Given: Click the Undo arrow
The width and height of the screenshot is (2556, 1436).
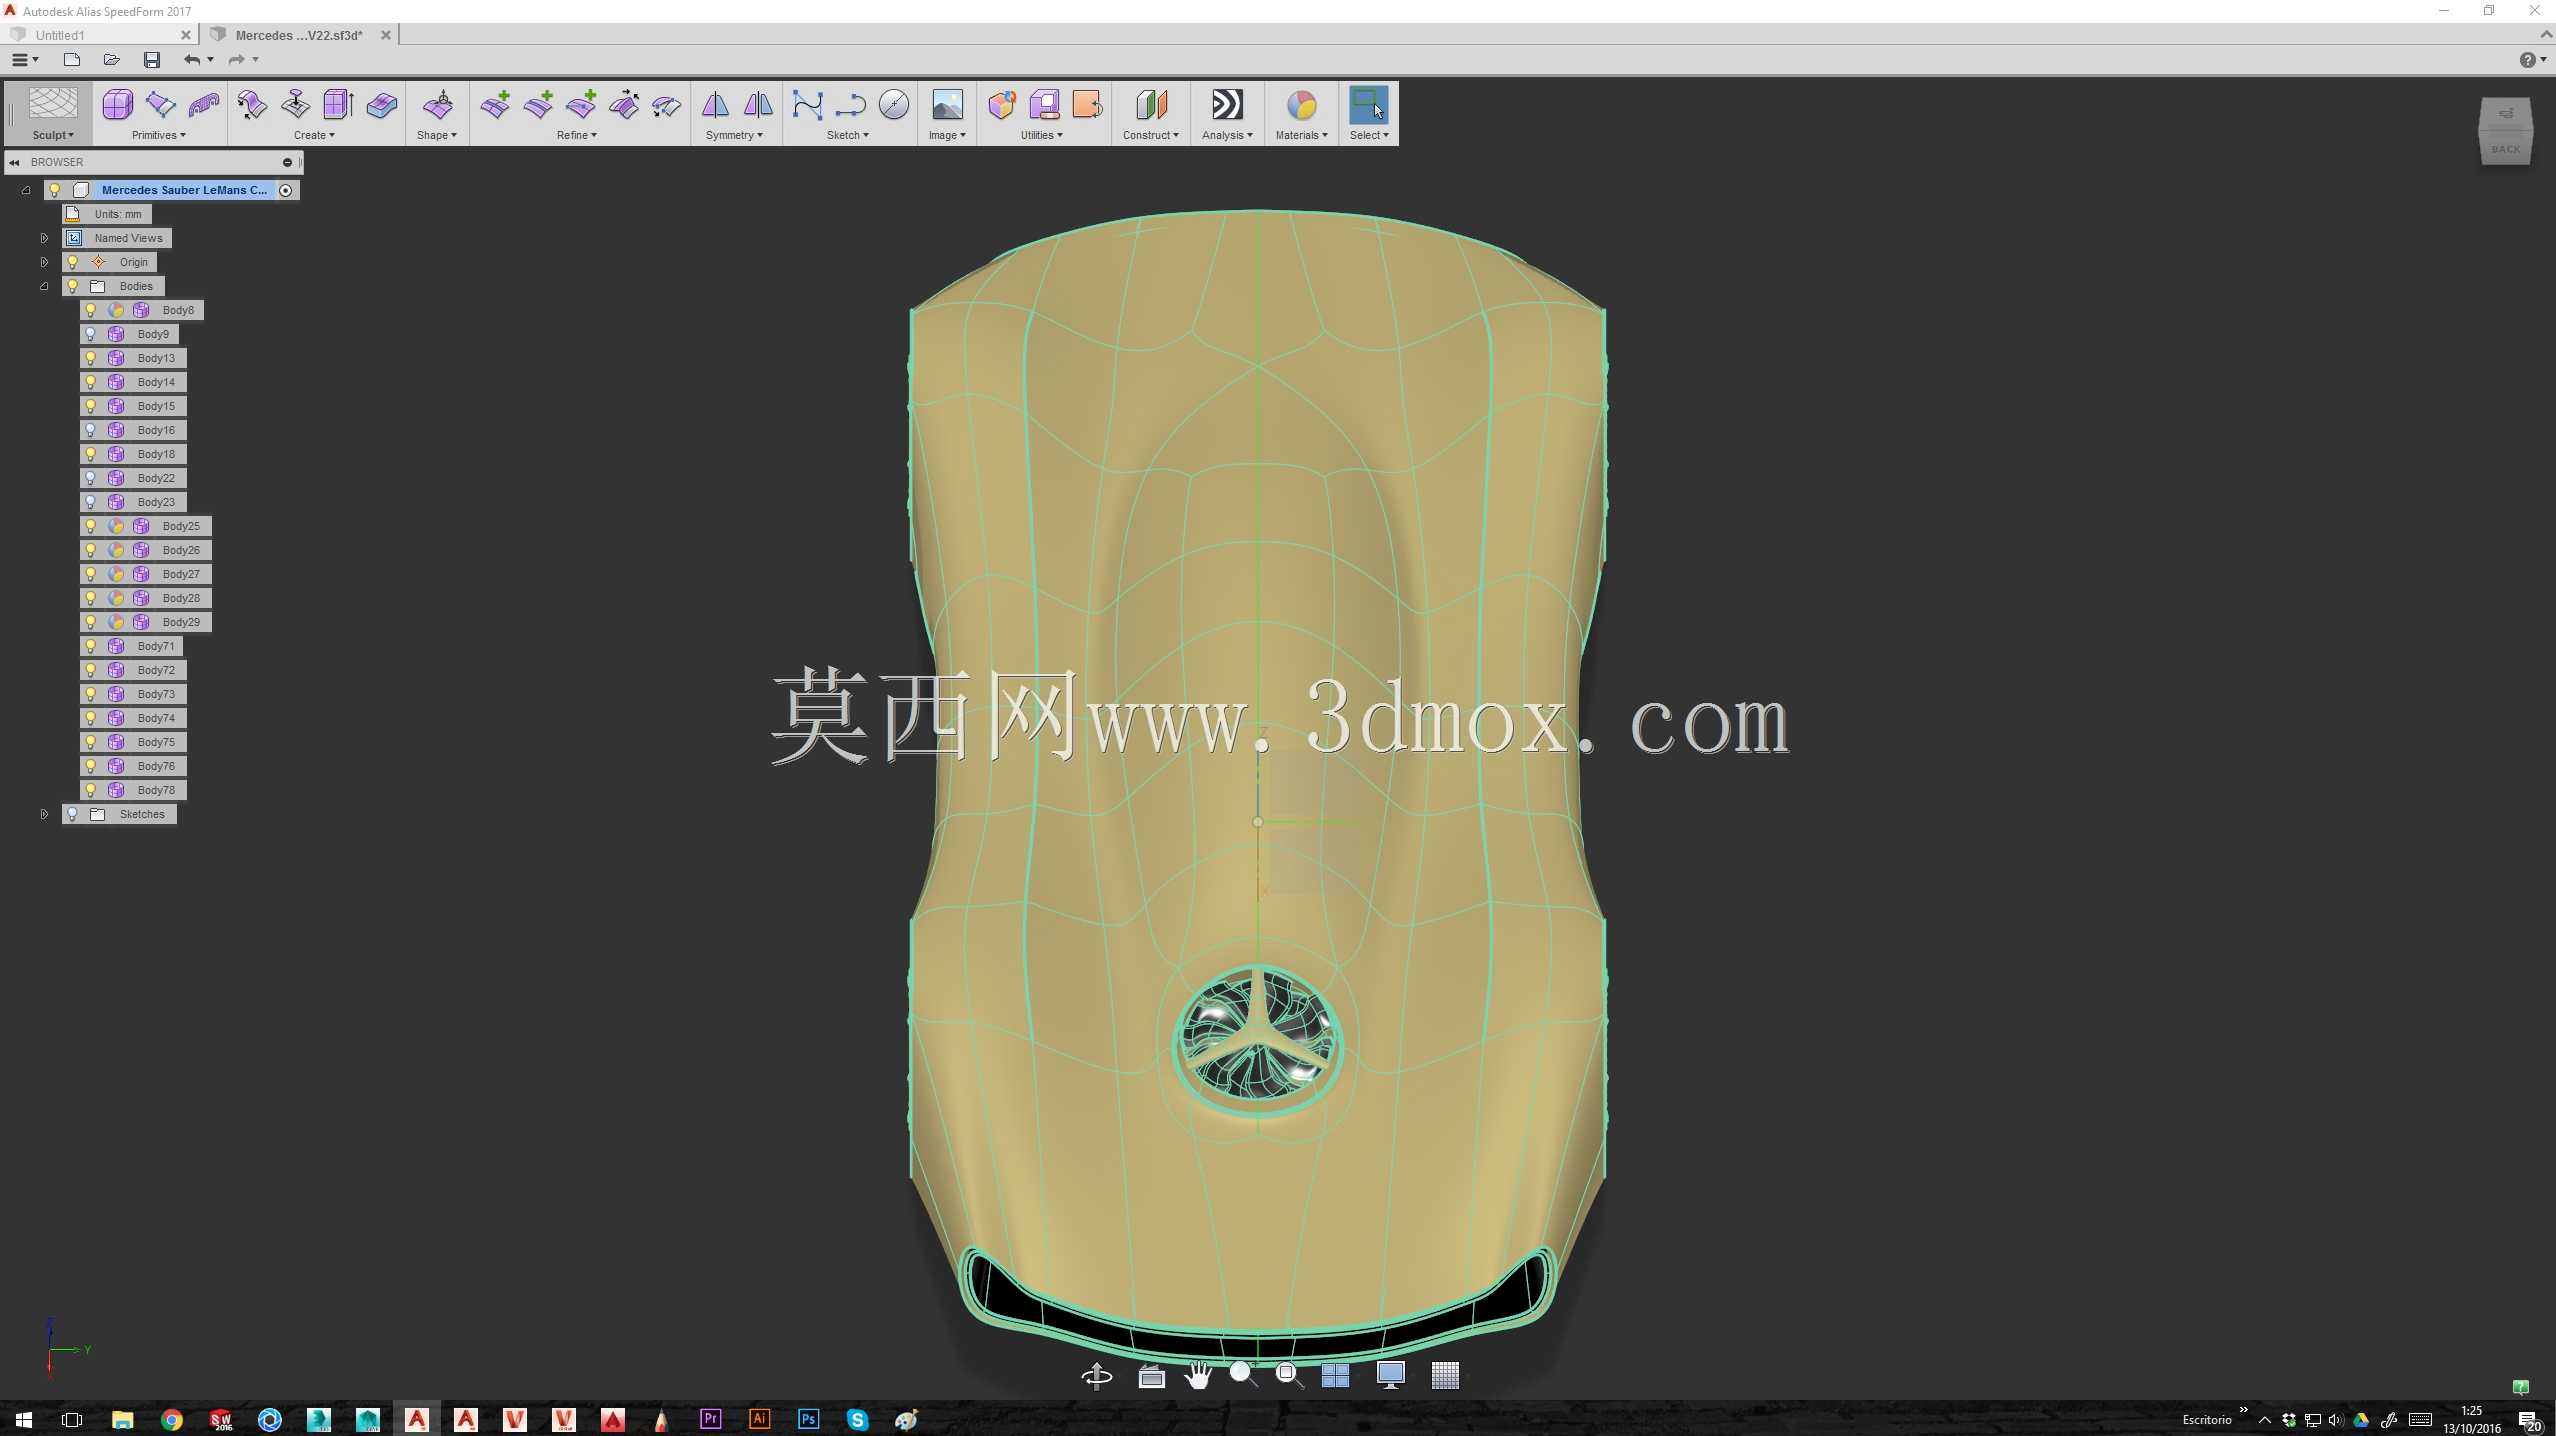Looking at the screenshot, I should [192, 60].
